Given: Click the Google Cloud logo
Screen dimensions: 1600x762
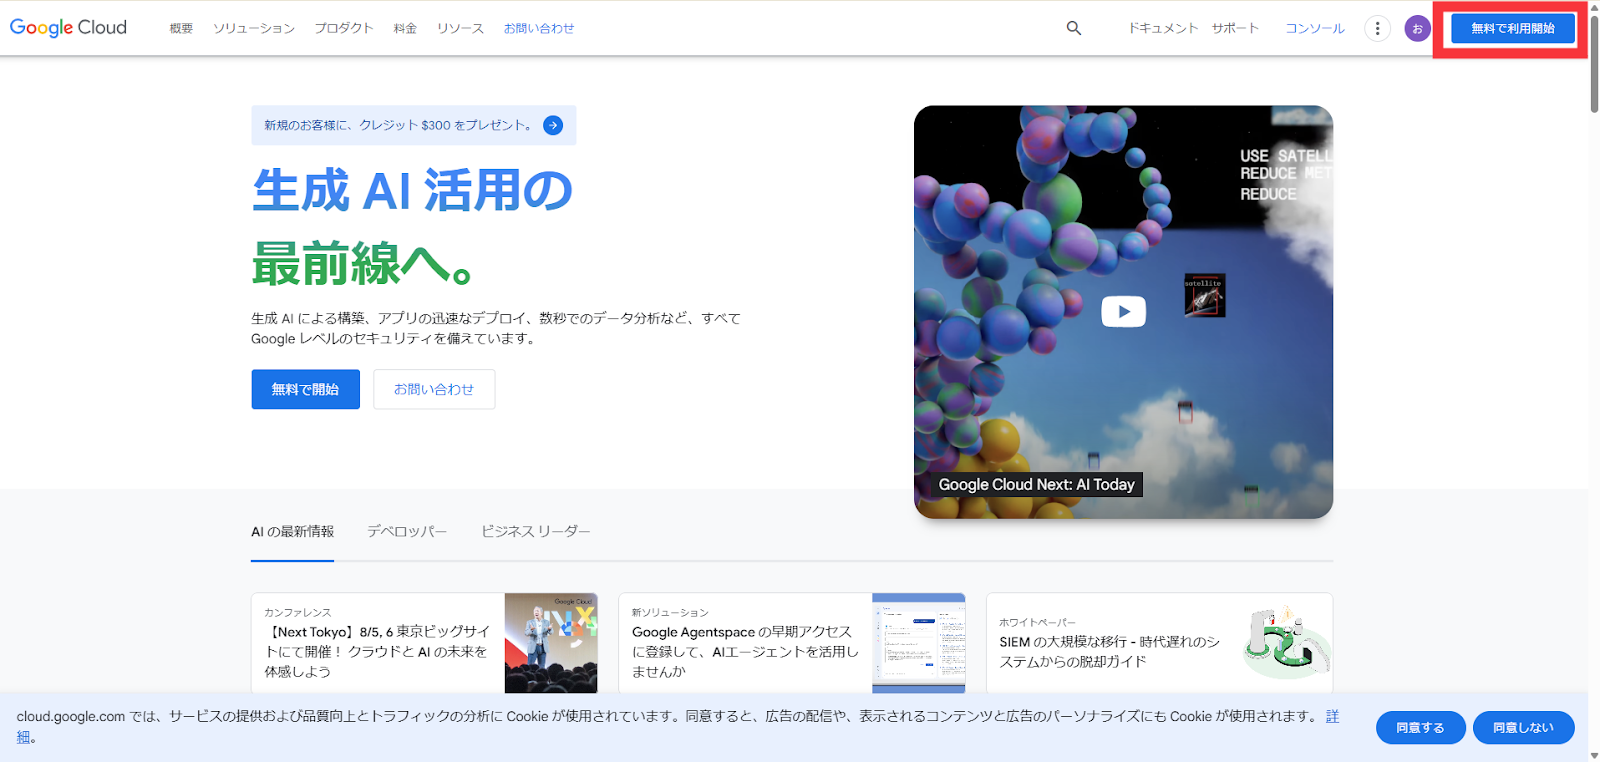Looking at the screenshot, I should (x=68, y=28).
